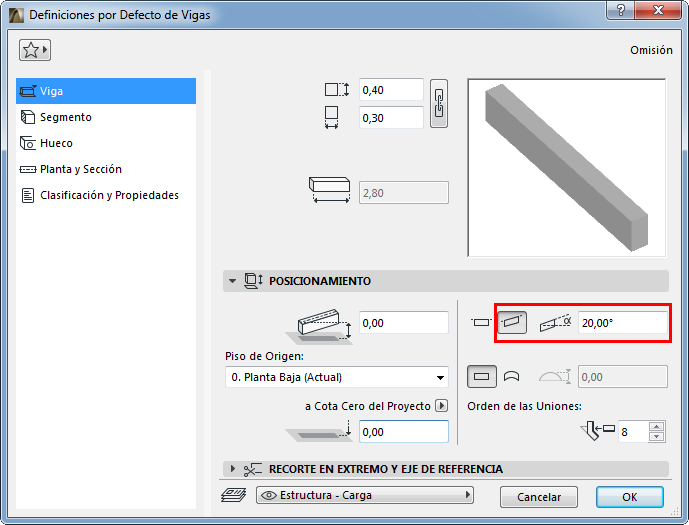The image size is (689, 525).
Task: Click the eye icon in layer selector
Action: (269, 495)
